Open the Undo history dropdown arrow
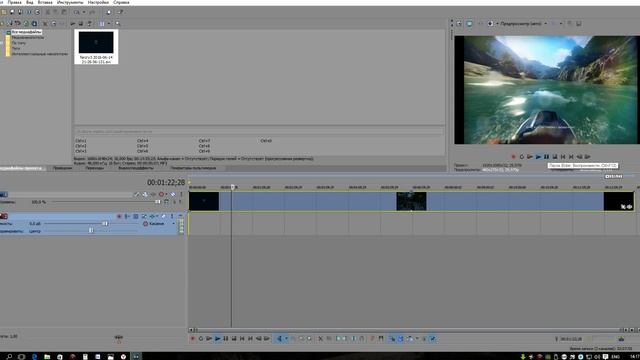640x360 pixels. [x=84, y=12]
